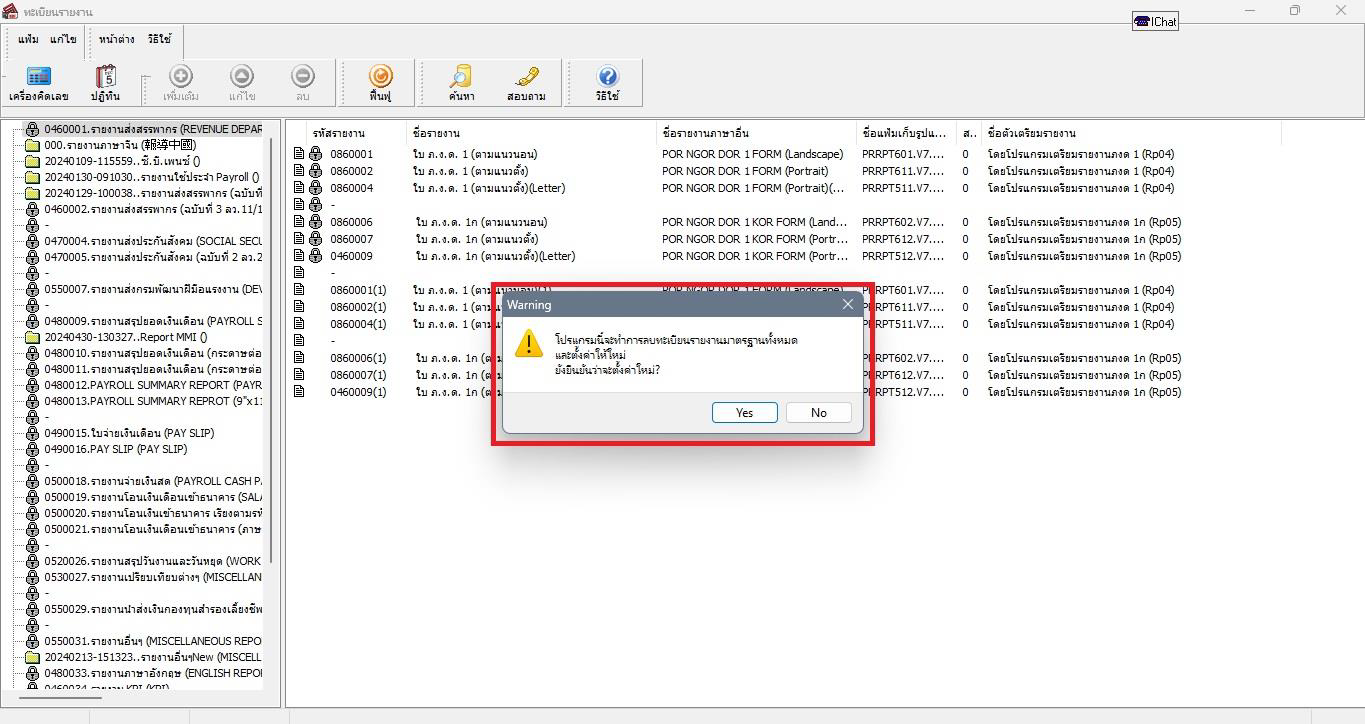Screen dimensions: 1365x724
Task: Click the รหัสรายงาน column header
Action: pyautogui.click(x=339, y=133)
